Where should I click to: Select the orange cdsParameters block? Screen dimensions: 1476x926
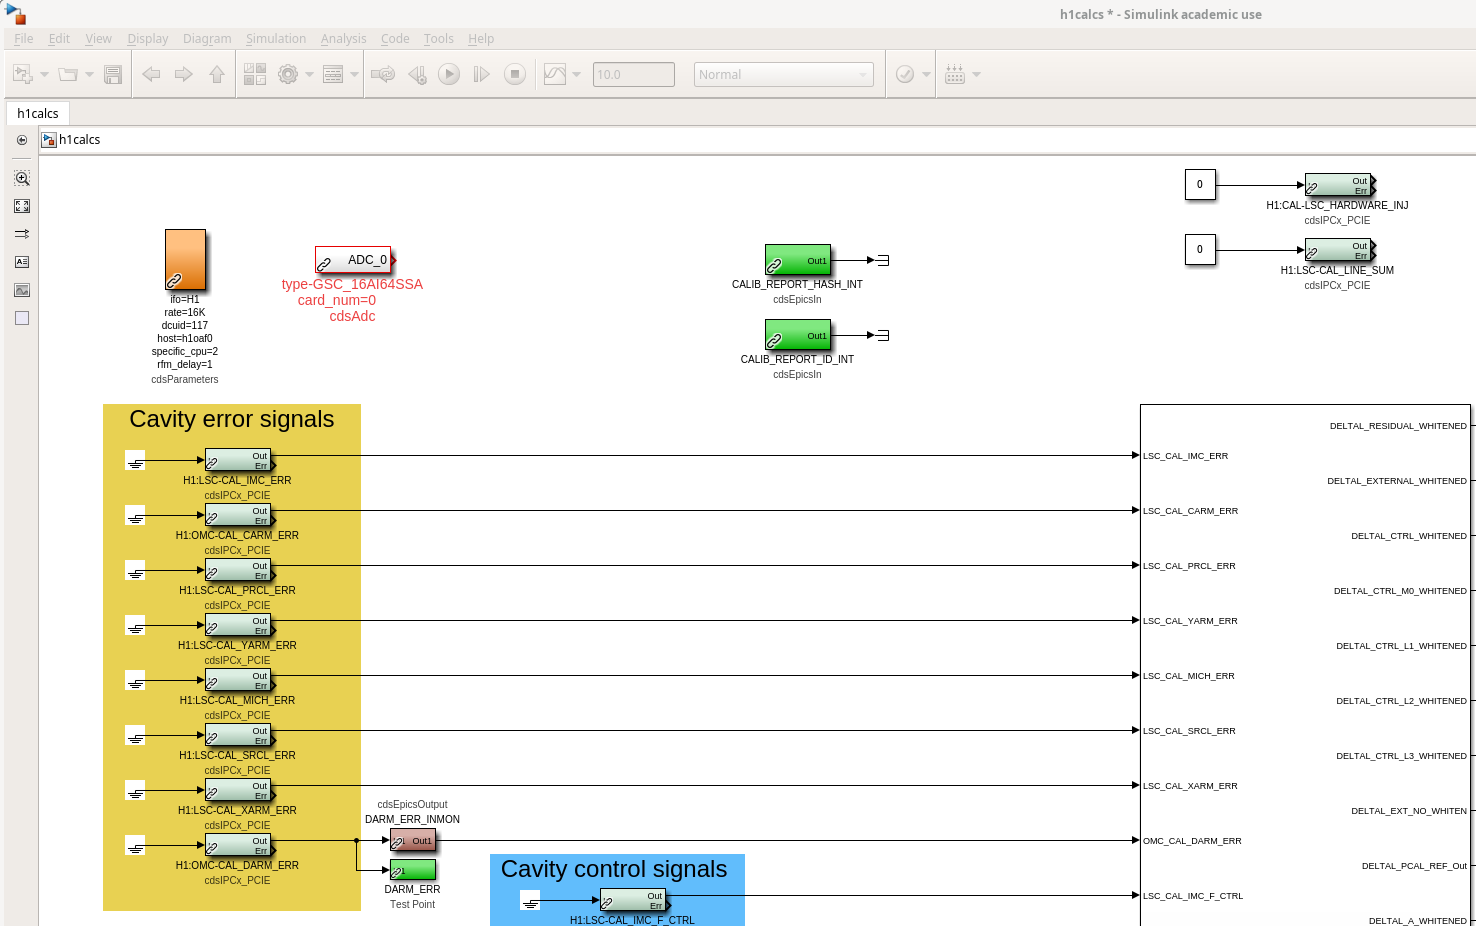coord(185,260)
